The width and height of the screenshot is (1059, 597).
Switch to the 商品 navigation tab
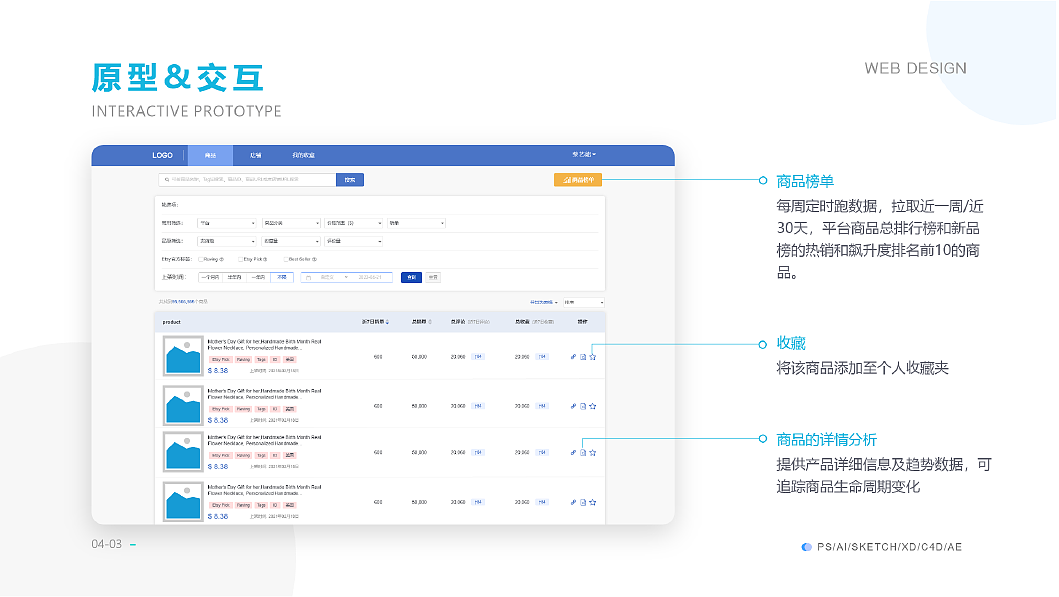tap(210, 155)
